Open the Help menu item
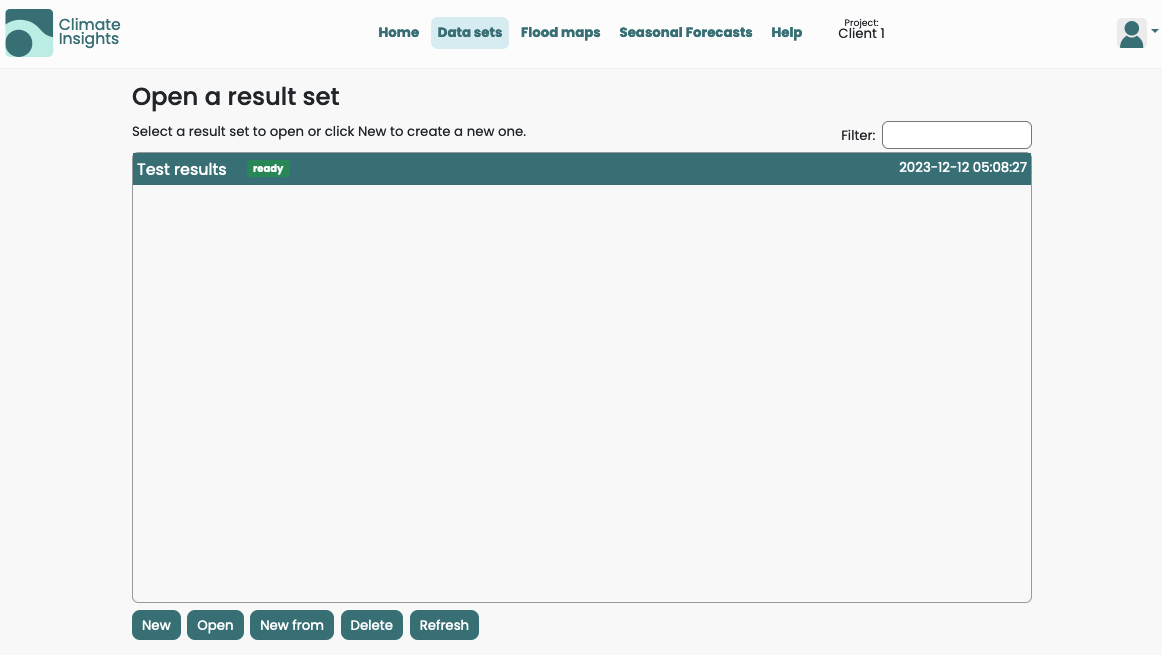The height and width of the screenshot is (655, 1162). pos(786,33)
